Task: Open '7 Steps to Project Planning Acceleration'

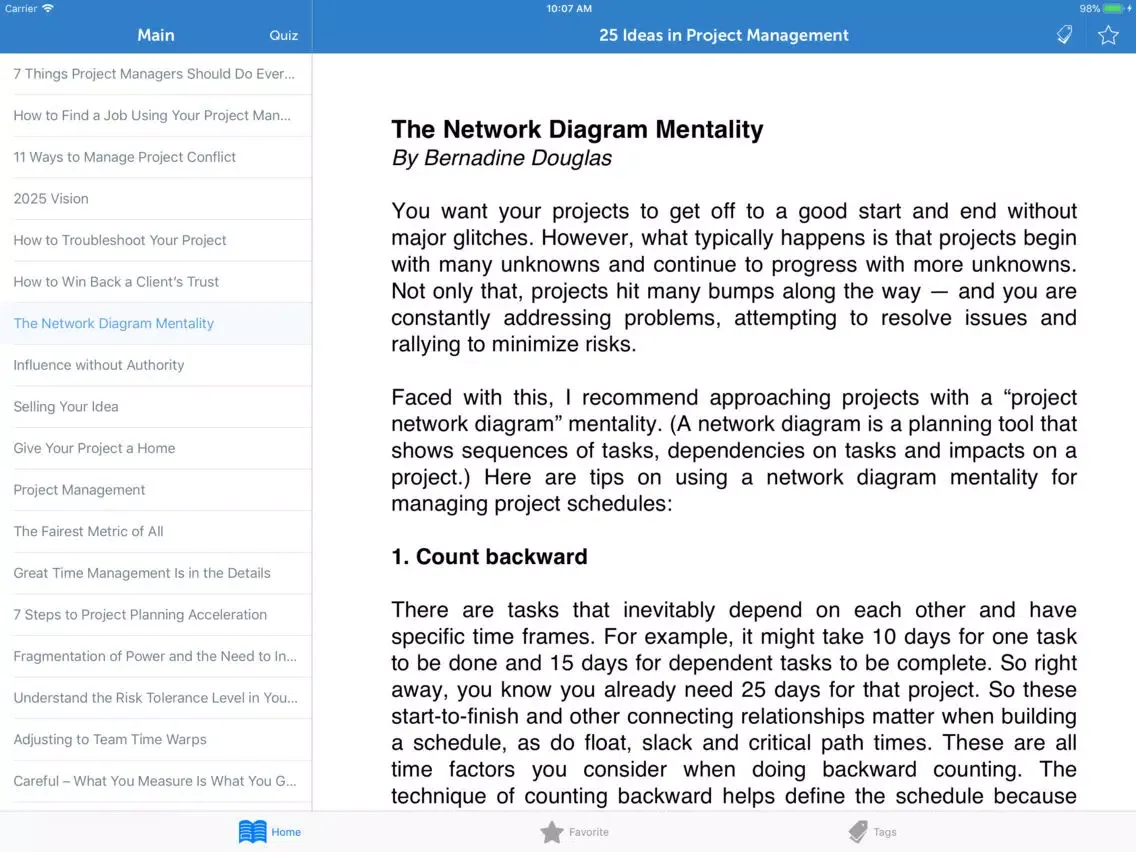Action: 156,614
